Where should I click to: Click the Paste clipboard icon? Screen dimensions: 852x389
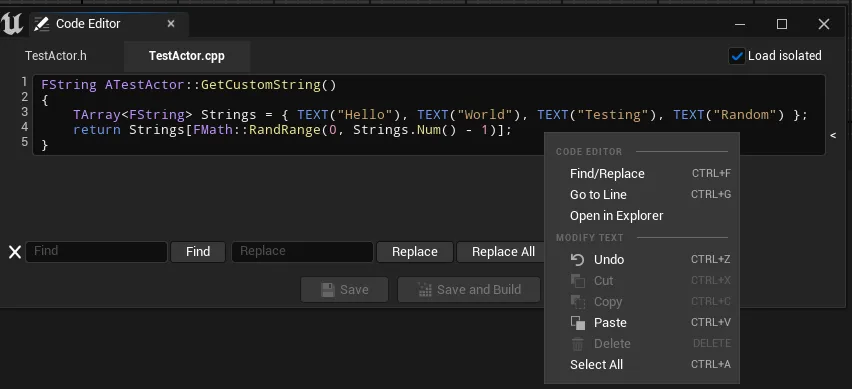click(577, 323)
